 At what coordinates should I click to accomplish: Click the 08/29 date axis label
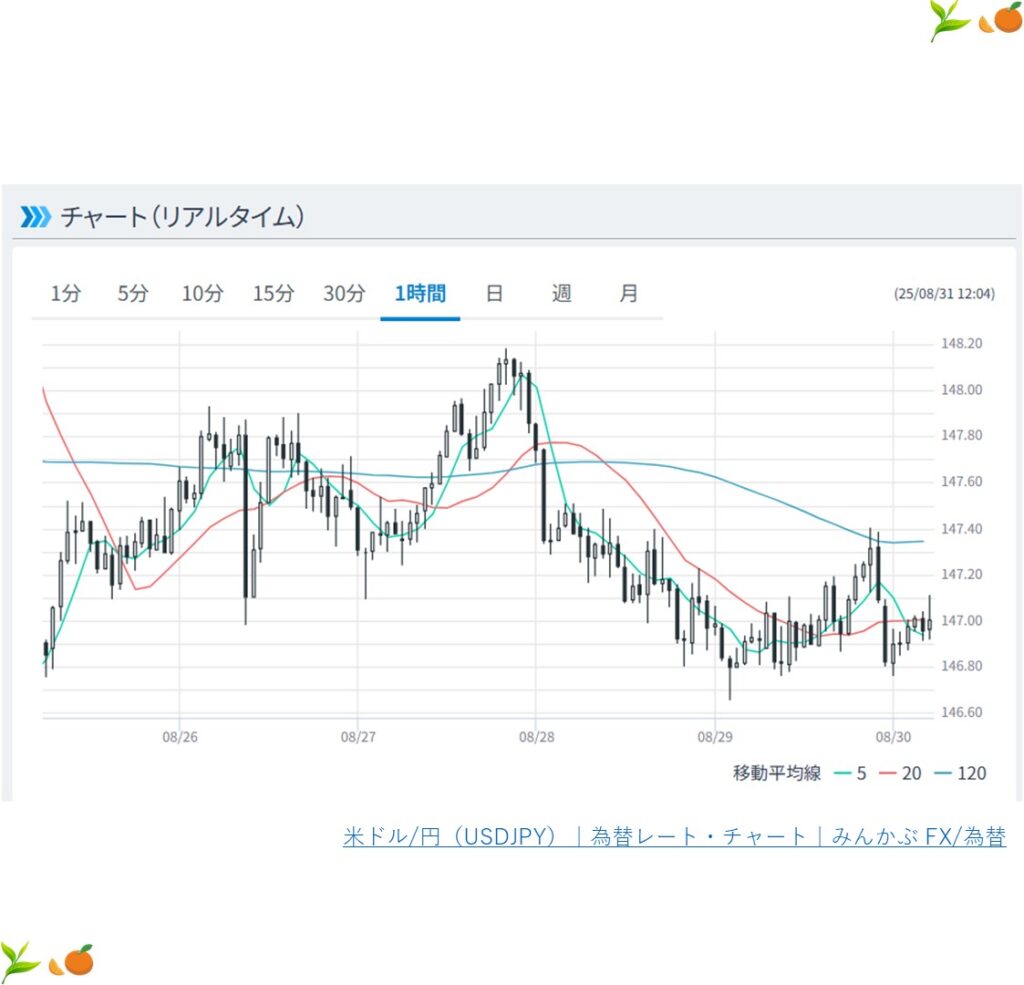coord(714,737)
